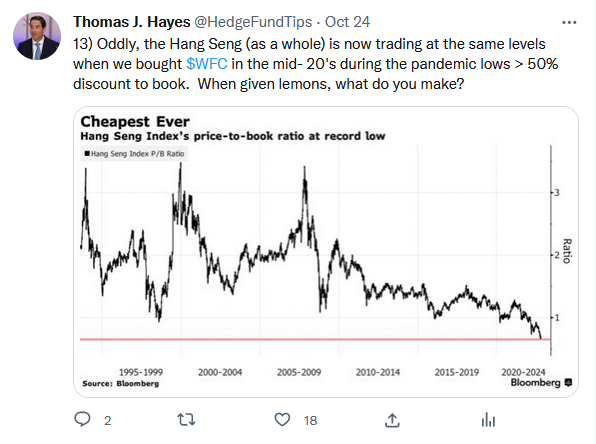
Task: Open Thomas J. Hayes profile picture
Action: [37, 36]
